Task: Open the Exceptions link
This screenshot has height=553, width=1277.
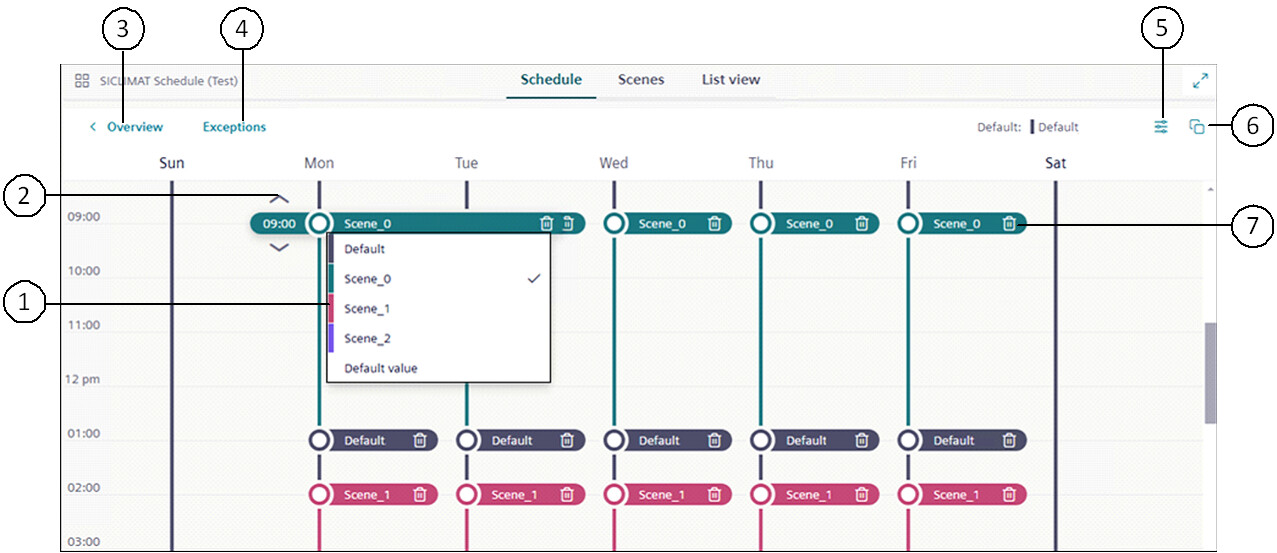Action: 234,127
